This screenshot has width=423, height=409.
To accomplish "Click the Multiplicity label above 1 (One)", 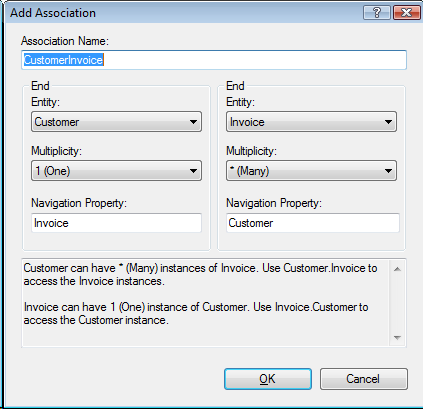I will tap(56, 151).
